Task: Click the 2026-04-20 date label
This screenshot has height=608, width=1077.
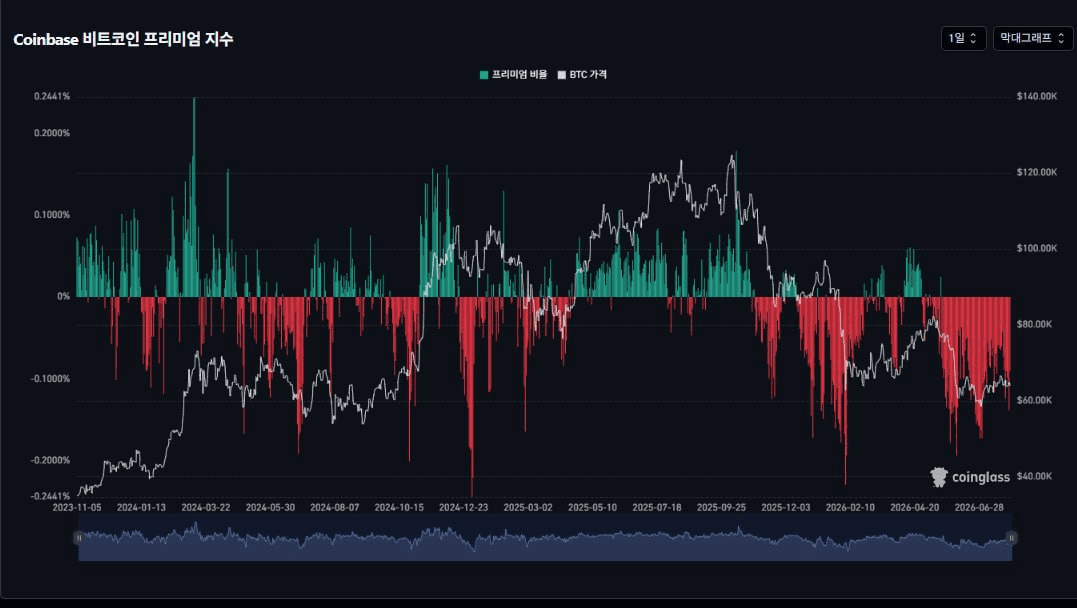Action: pyautogui.click(x=914, y=507)
